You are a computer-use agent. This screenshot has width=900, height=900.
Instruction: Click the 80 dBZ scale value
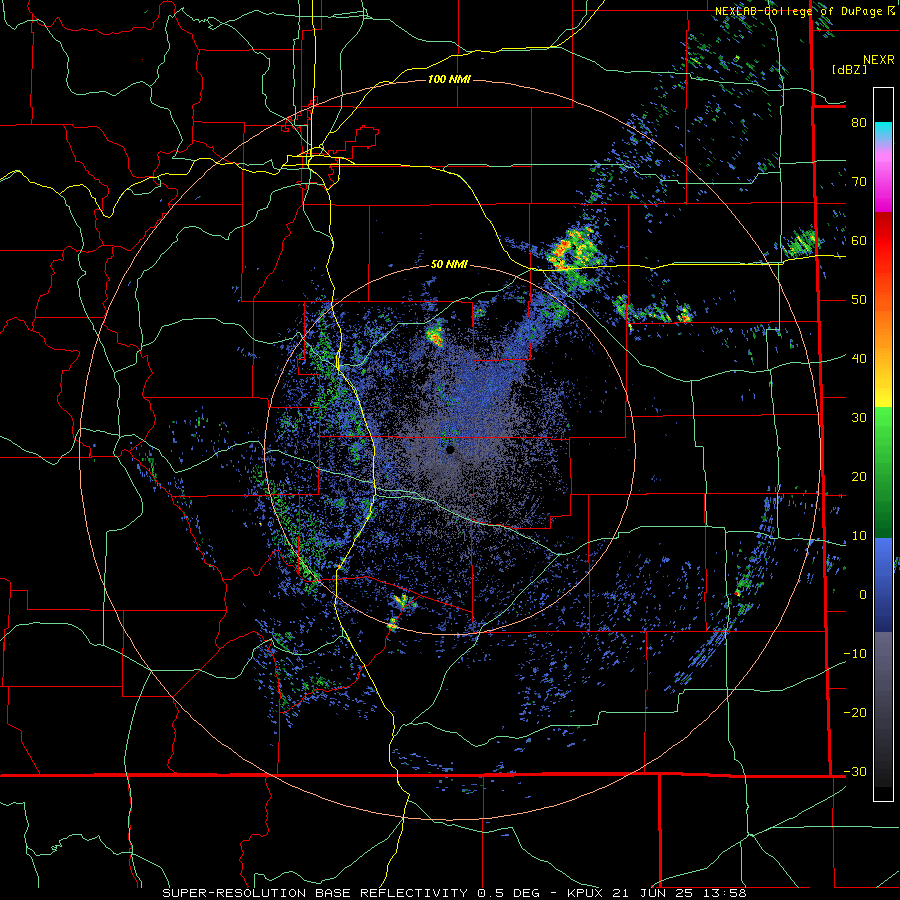859,122
